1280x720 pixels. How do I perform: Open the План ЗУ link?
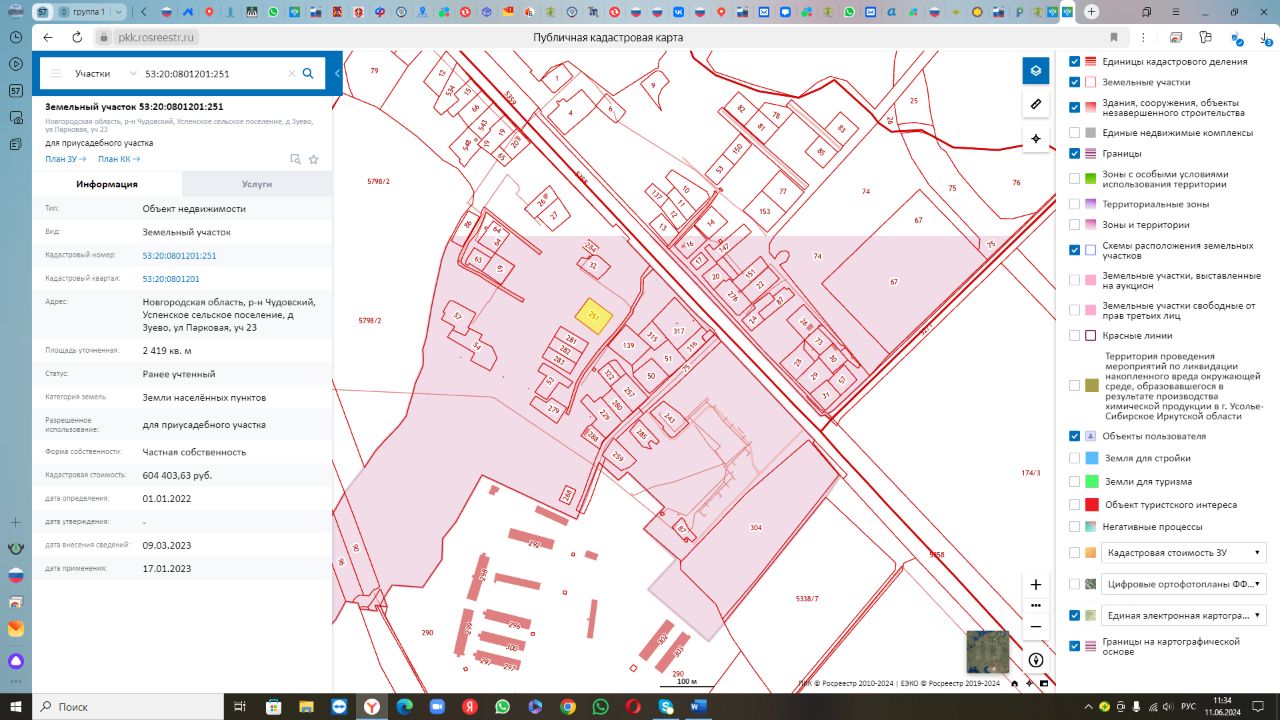[x=65, y=159]
